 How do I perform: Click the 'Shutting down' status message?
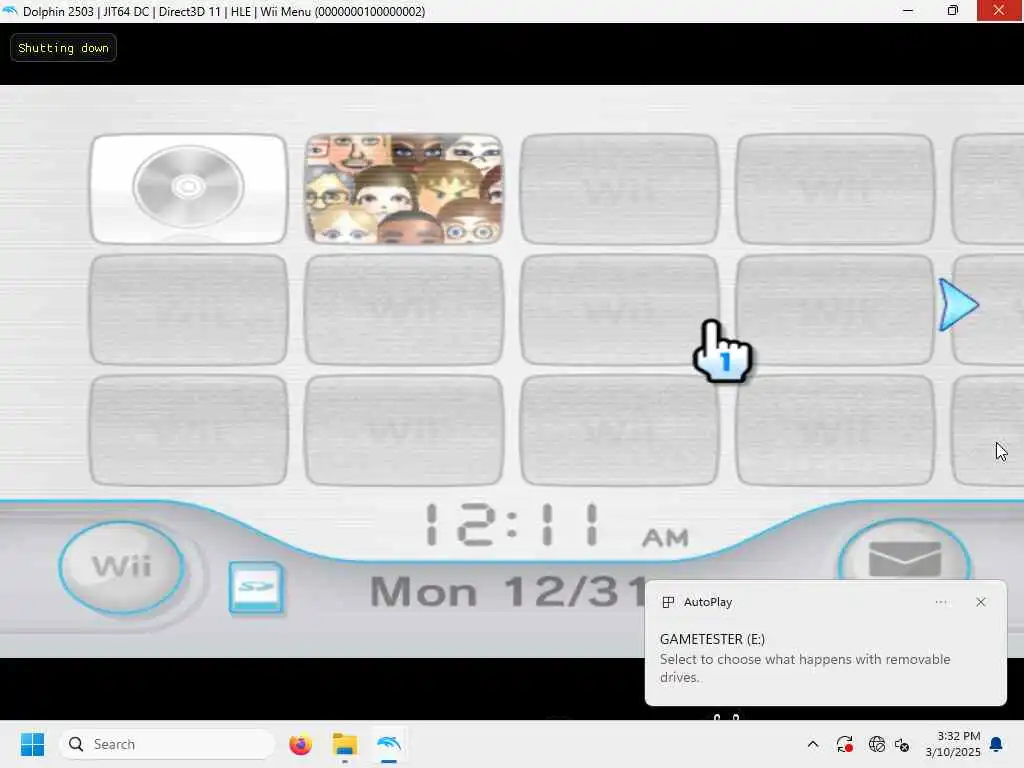pos(63,48)
